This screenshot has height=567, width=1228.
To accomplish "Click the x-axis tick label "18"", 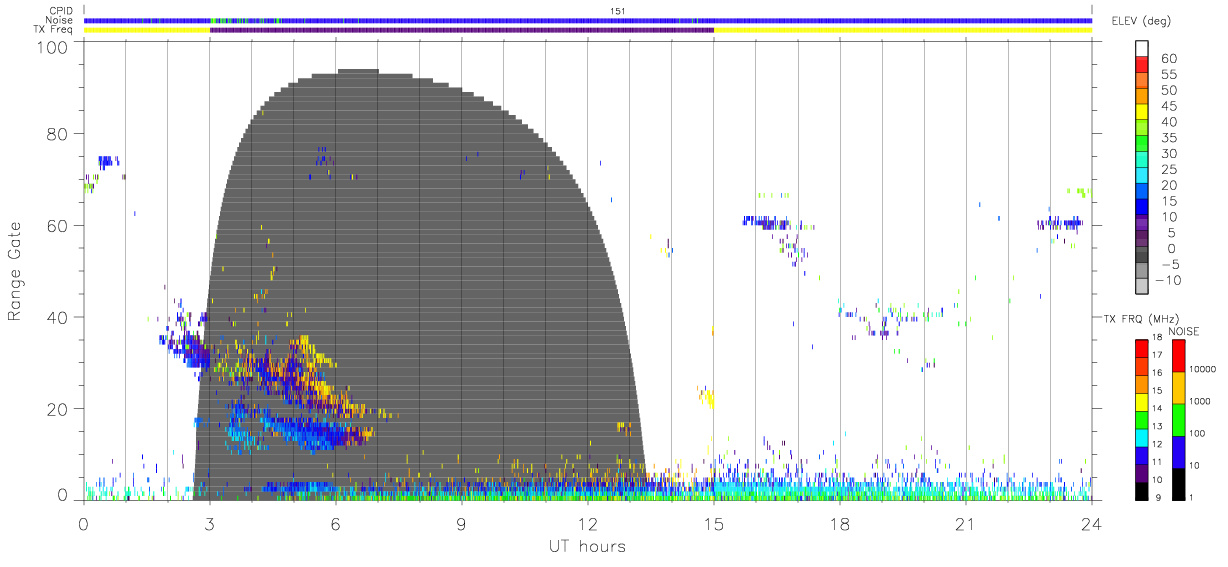I will click(839, 523).
